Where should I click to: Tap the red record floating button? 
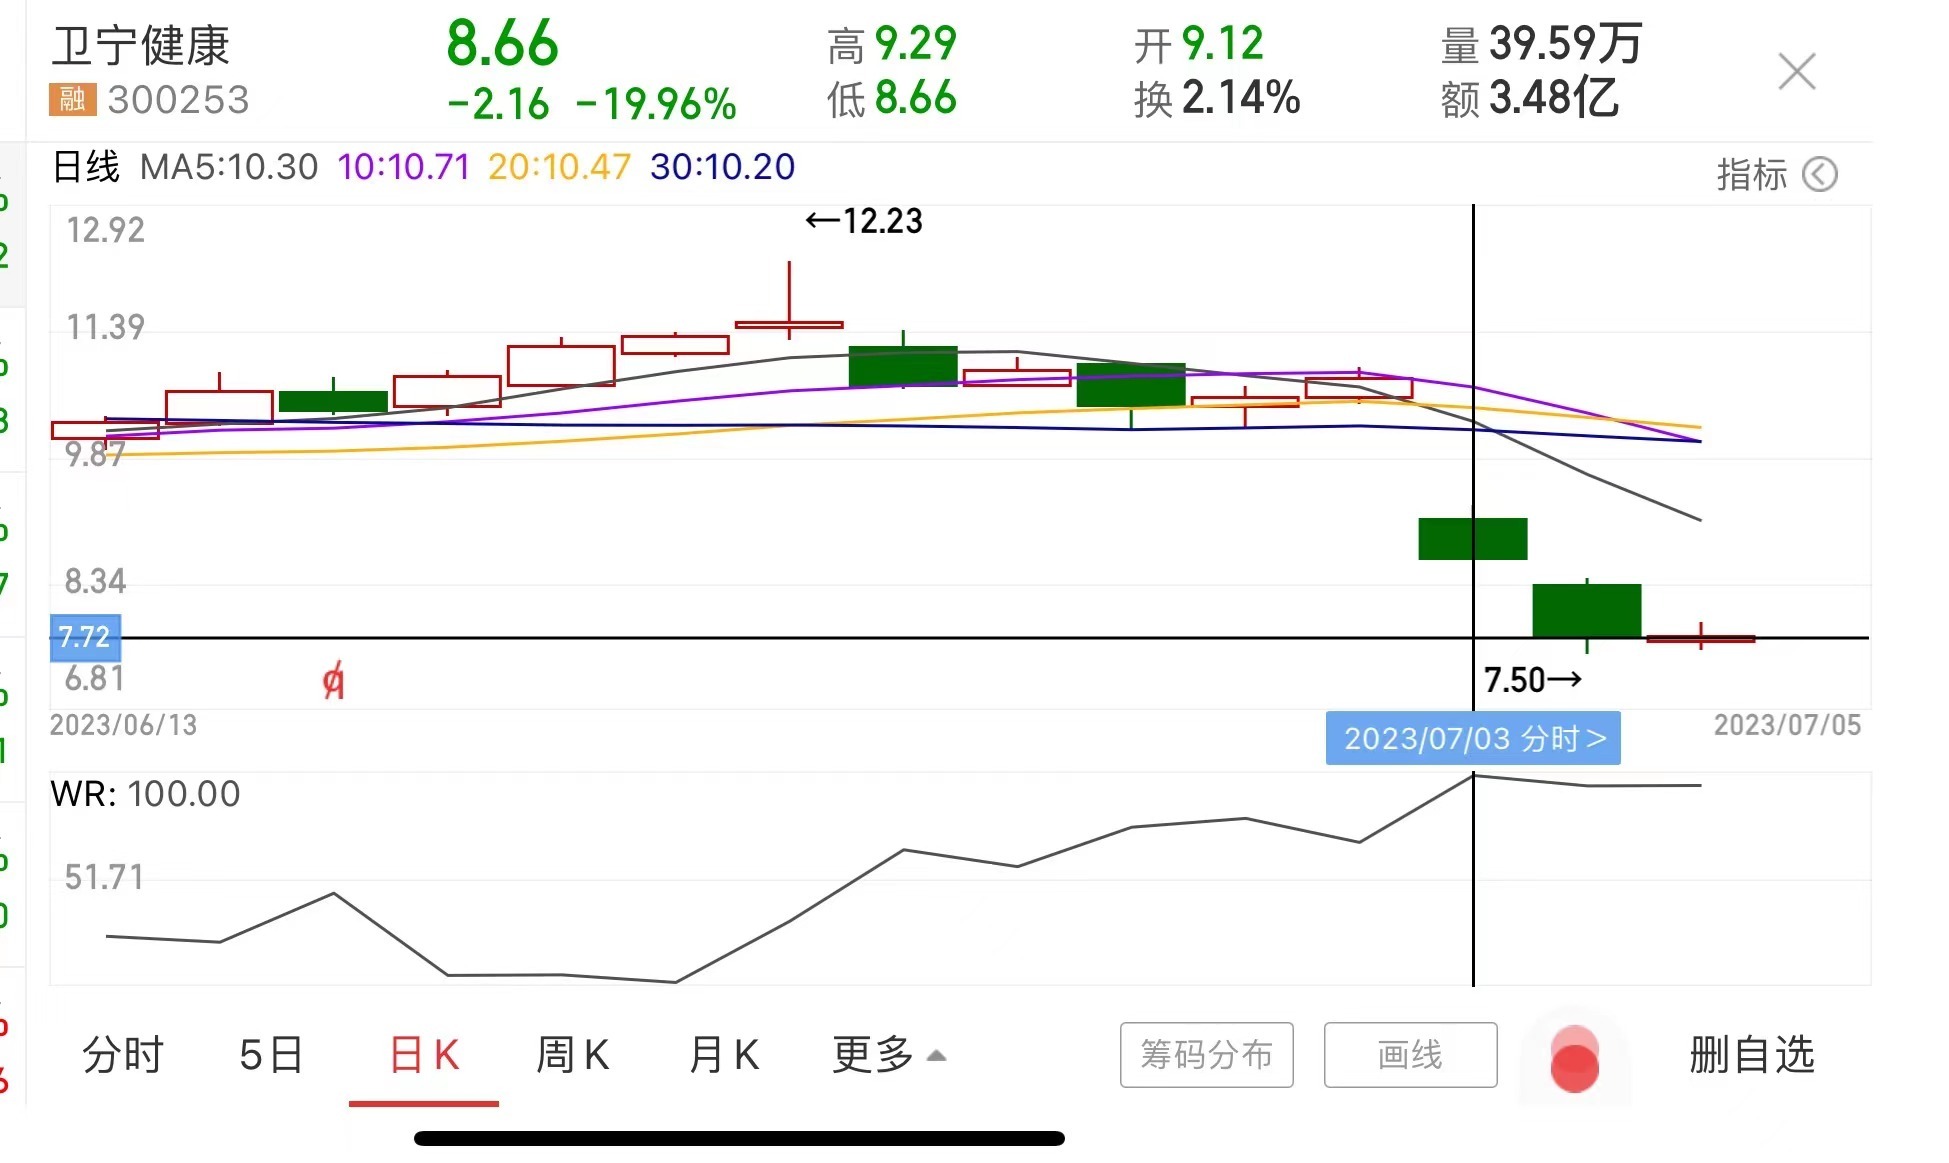[1574, 1058]
